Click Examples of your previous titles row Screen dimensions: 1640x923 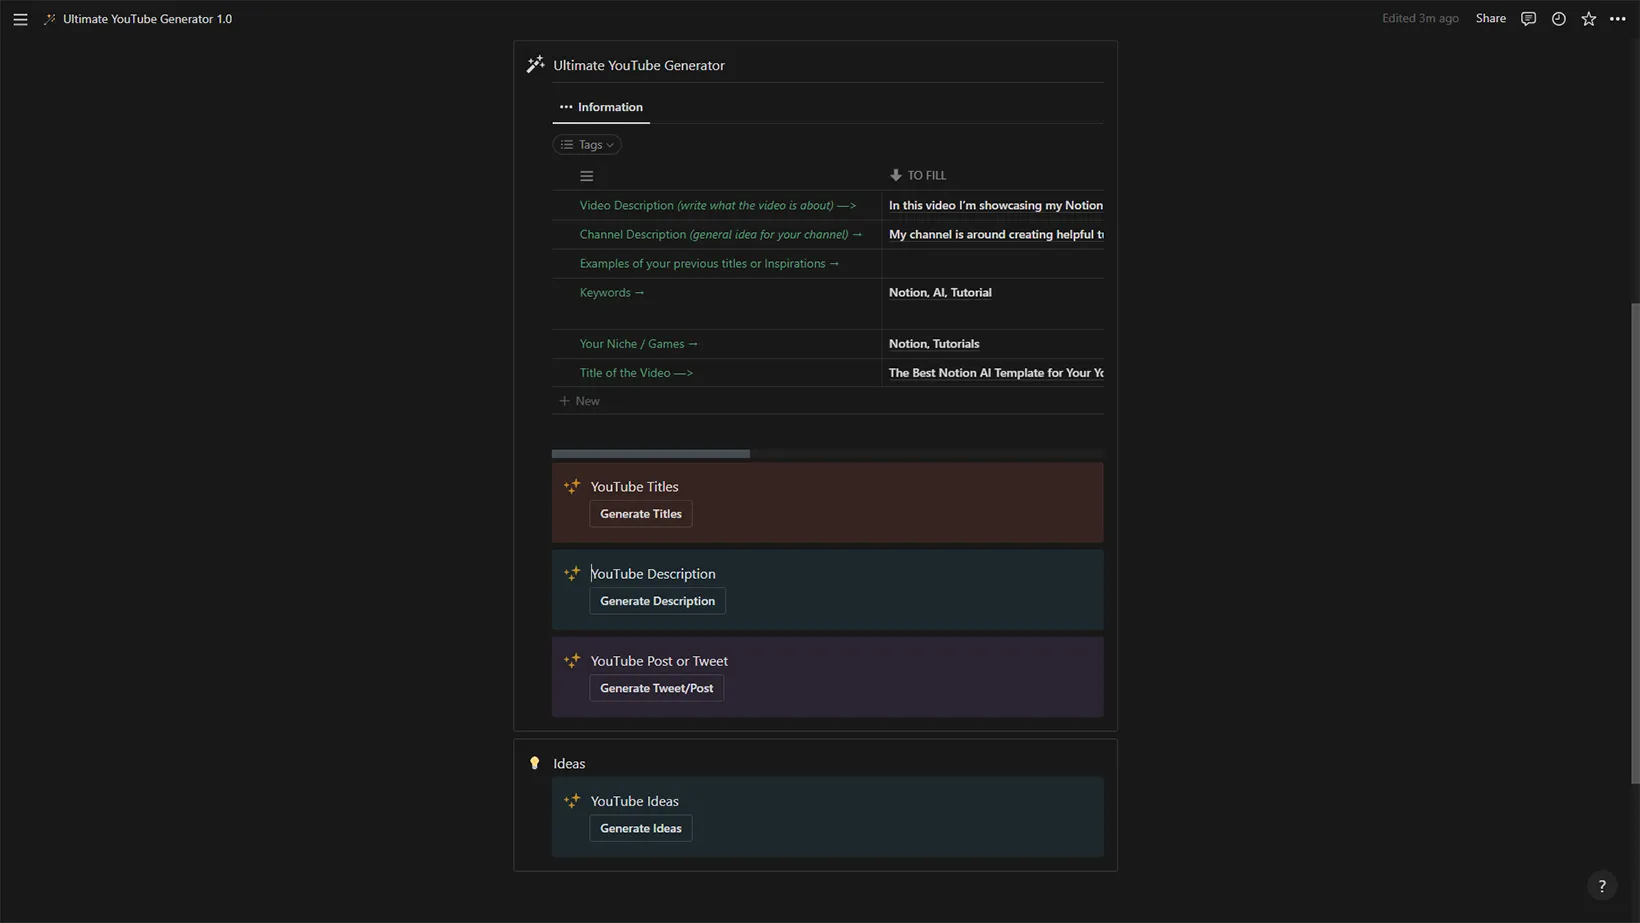click(709, 263)
